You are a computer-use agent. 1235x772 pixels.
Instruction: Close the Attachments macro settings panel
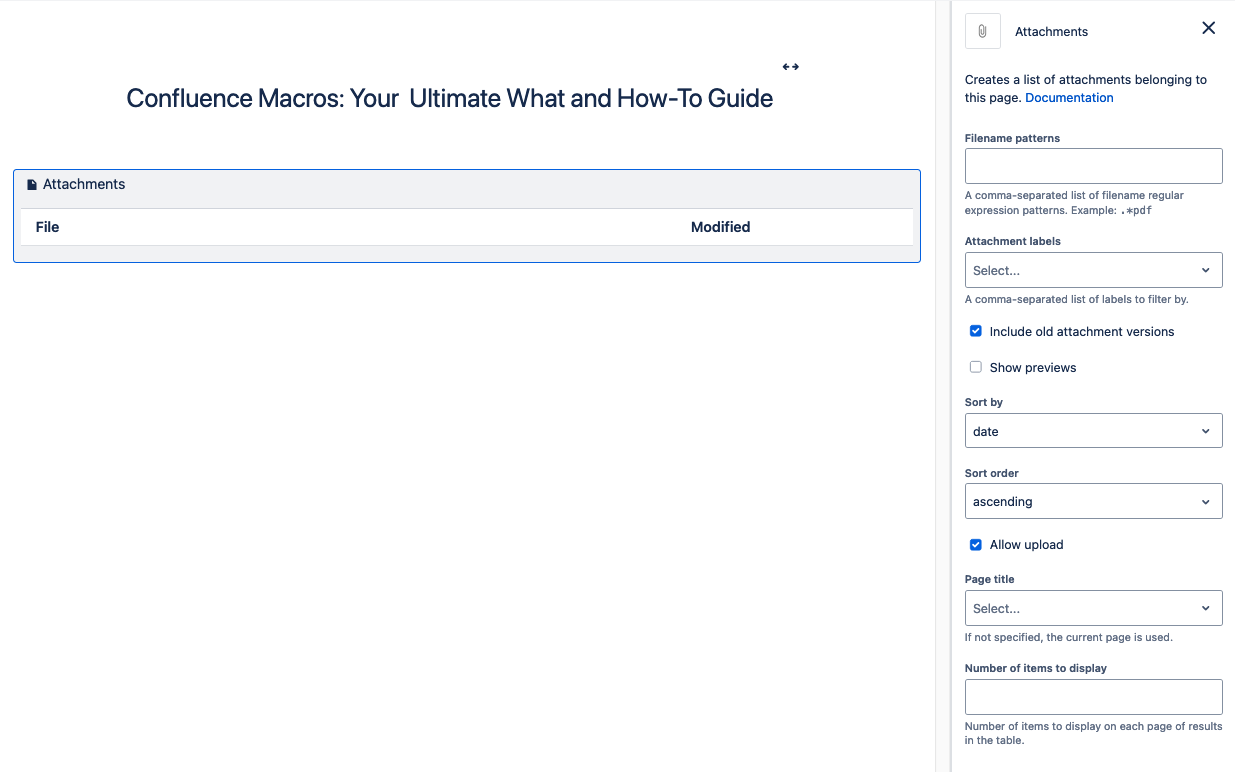pyautogui.click(x=1208, y=28)
